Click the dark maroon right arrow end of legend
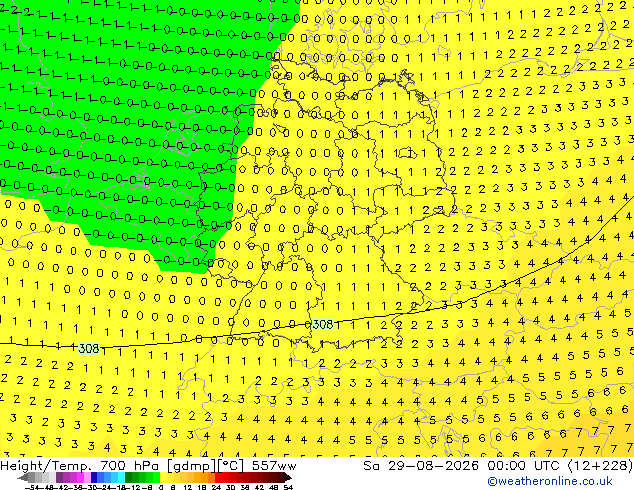The width and height of the screenshot is (634, 490). (287, 477)
